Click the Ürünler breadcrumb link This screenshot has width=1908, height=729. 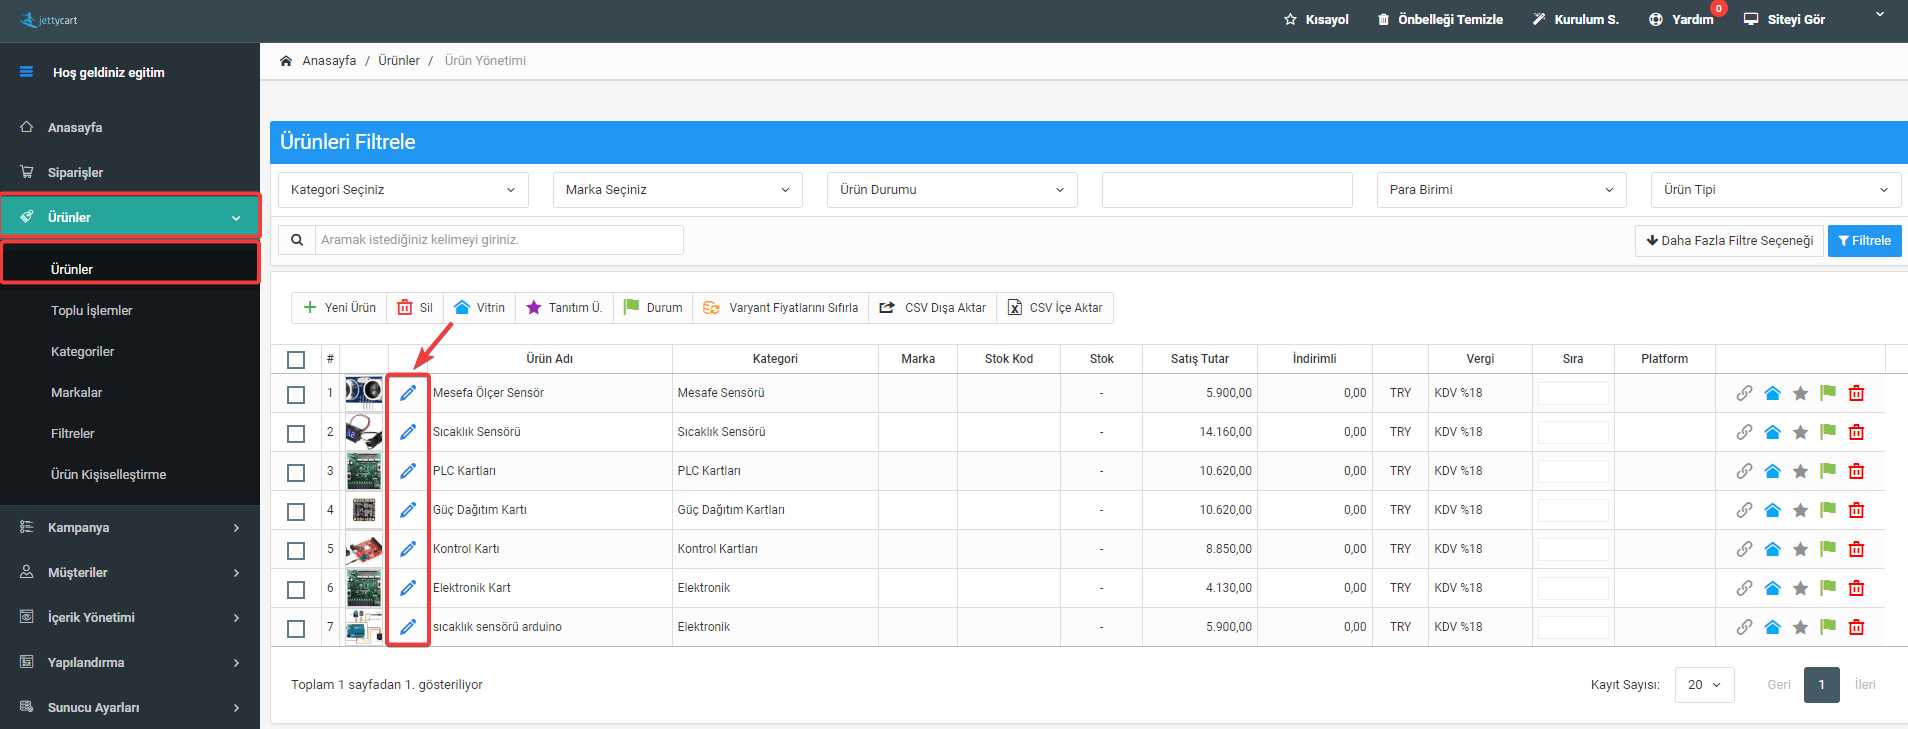(399, 61)
